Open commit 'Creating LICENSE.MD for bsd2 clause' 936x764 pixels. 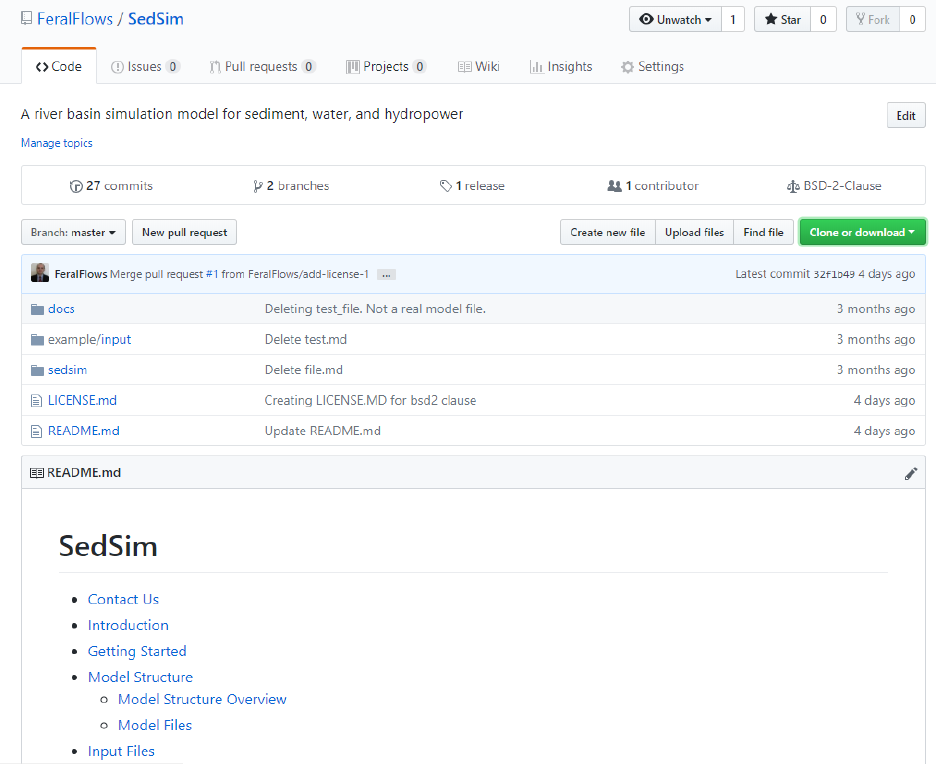[x=370, y=400]
